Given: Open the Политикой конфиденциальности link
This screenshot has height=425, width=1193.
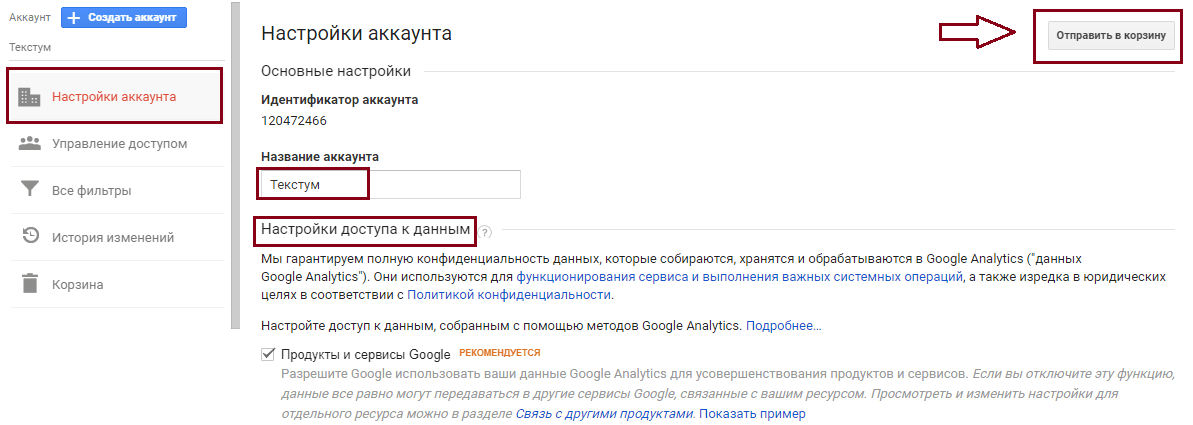Looking at the screenshot, I should coord(509,294).
